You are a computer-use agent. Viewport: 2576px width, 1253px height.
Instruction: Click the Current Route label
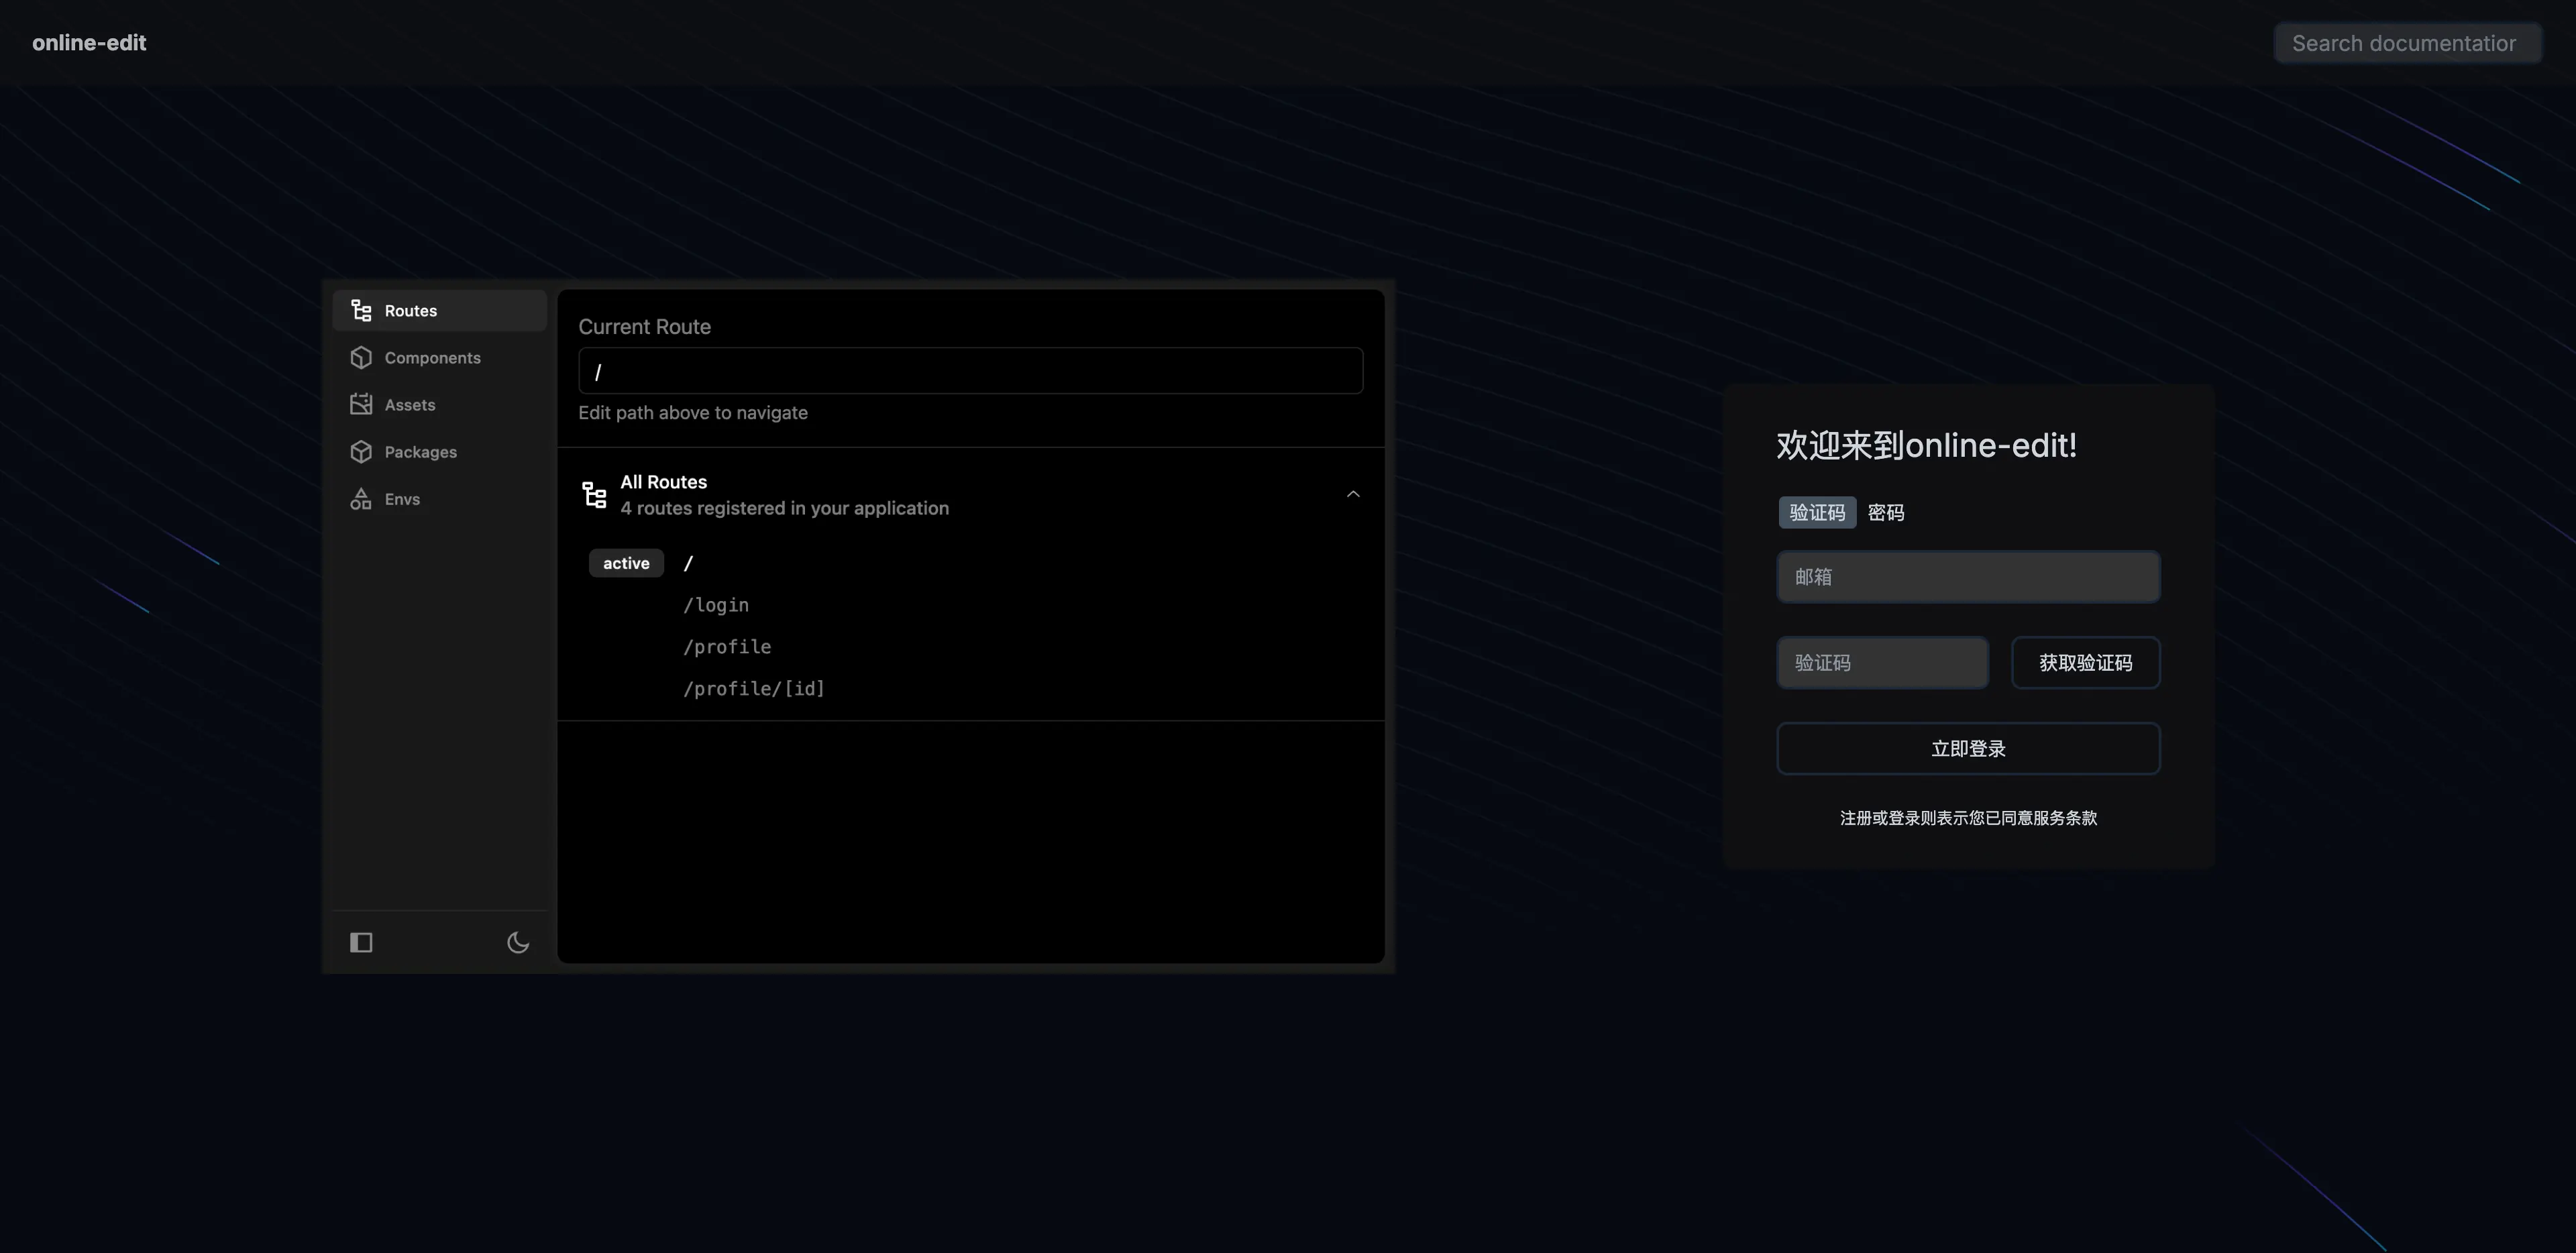(645, 327)
